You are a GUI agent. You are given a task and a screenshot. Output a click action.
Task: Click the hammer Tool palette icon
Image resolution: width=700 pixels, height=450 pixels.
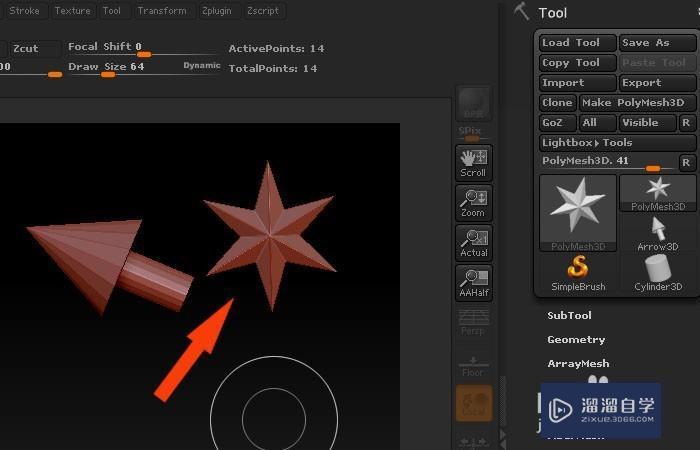coord(521,11)
